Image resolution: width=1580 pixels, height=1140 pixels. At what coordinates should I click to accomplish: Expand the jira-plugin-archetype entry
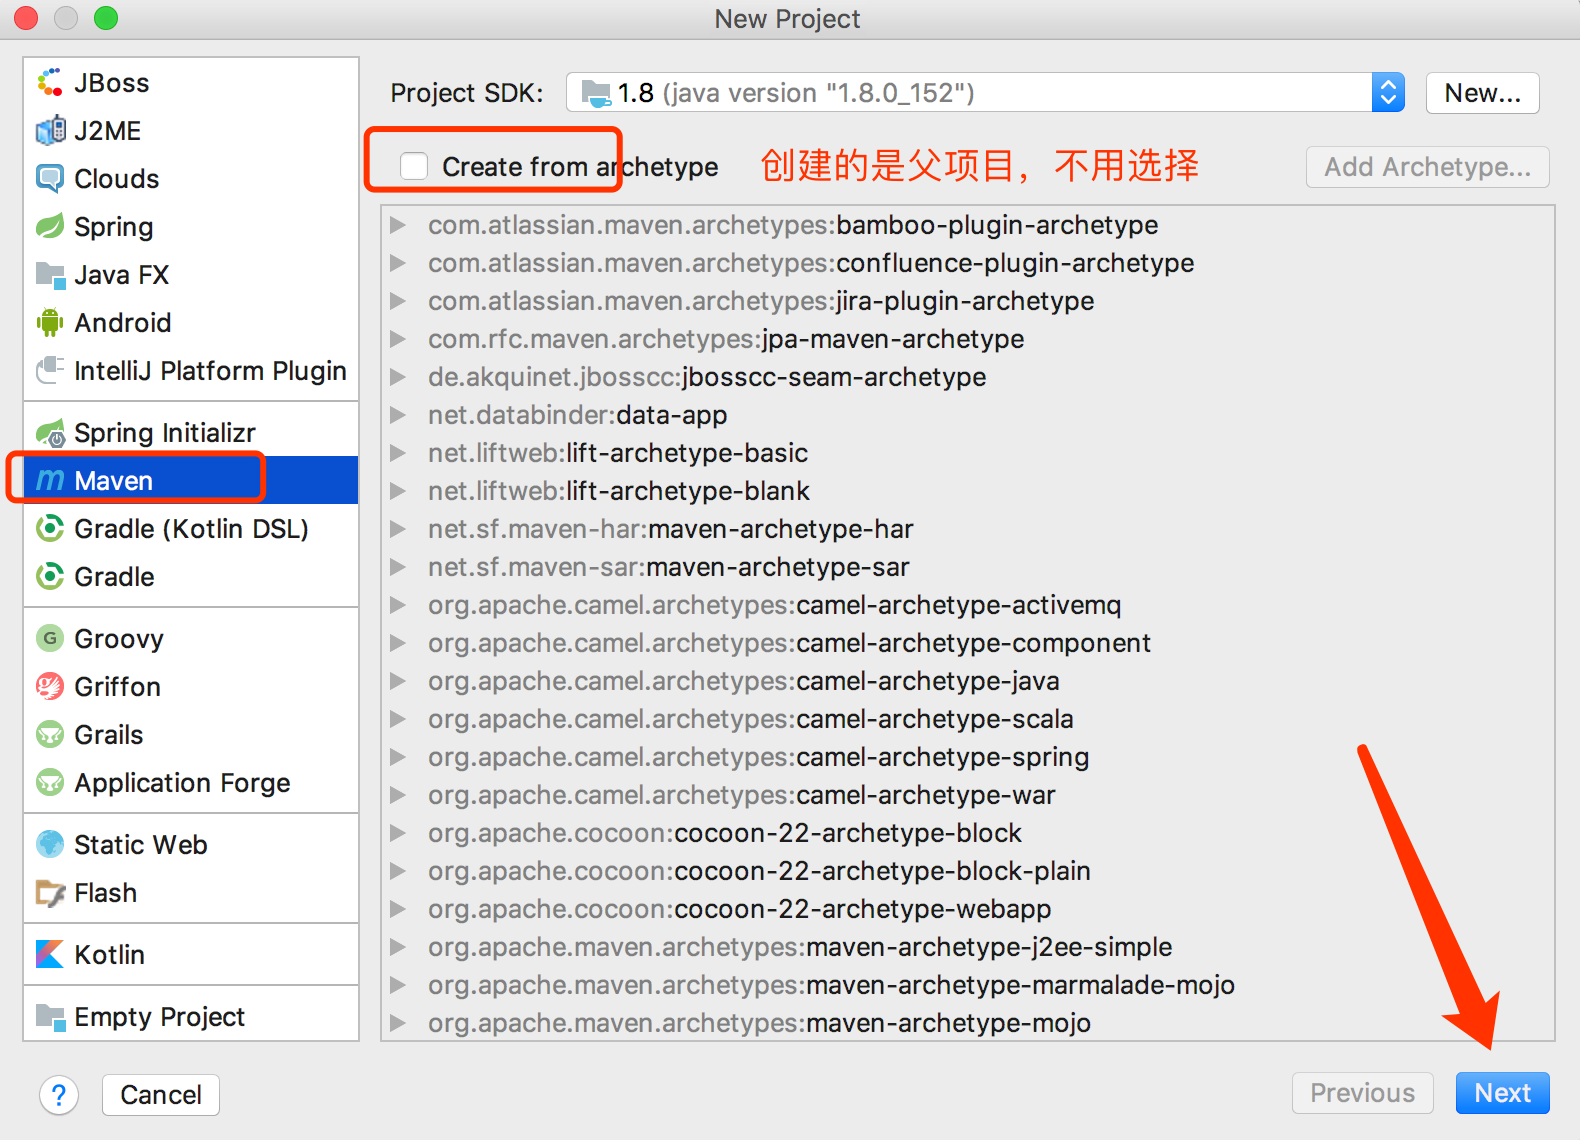[398, 301]
